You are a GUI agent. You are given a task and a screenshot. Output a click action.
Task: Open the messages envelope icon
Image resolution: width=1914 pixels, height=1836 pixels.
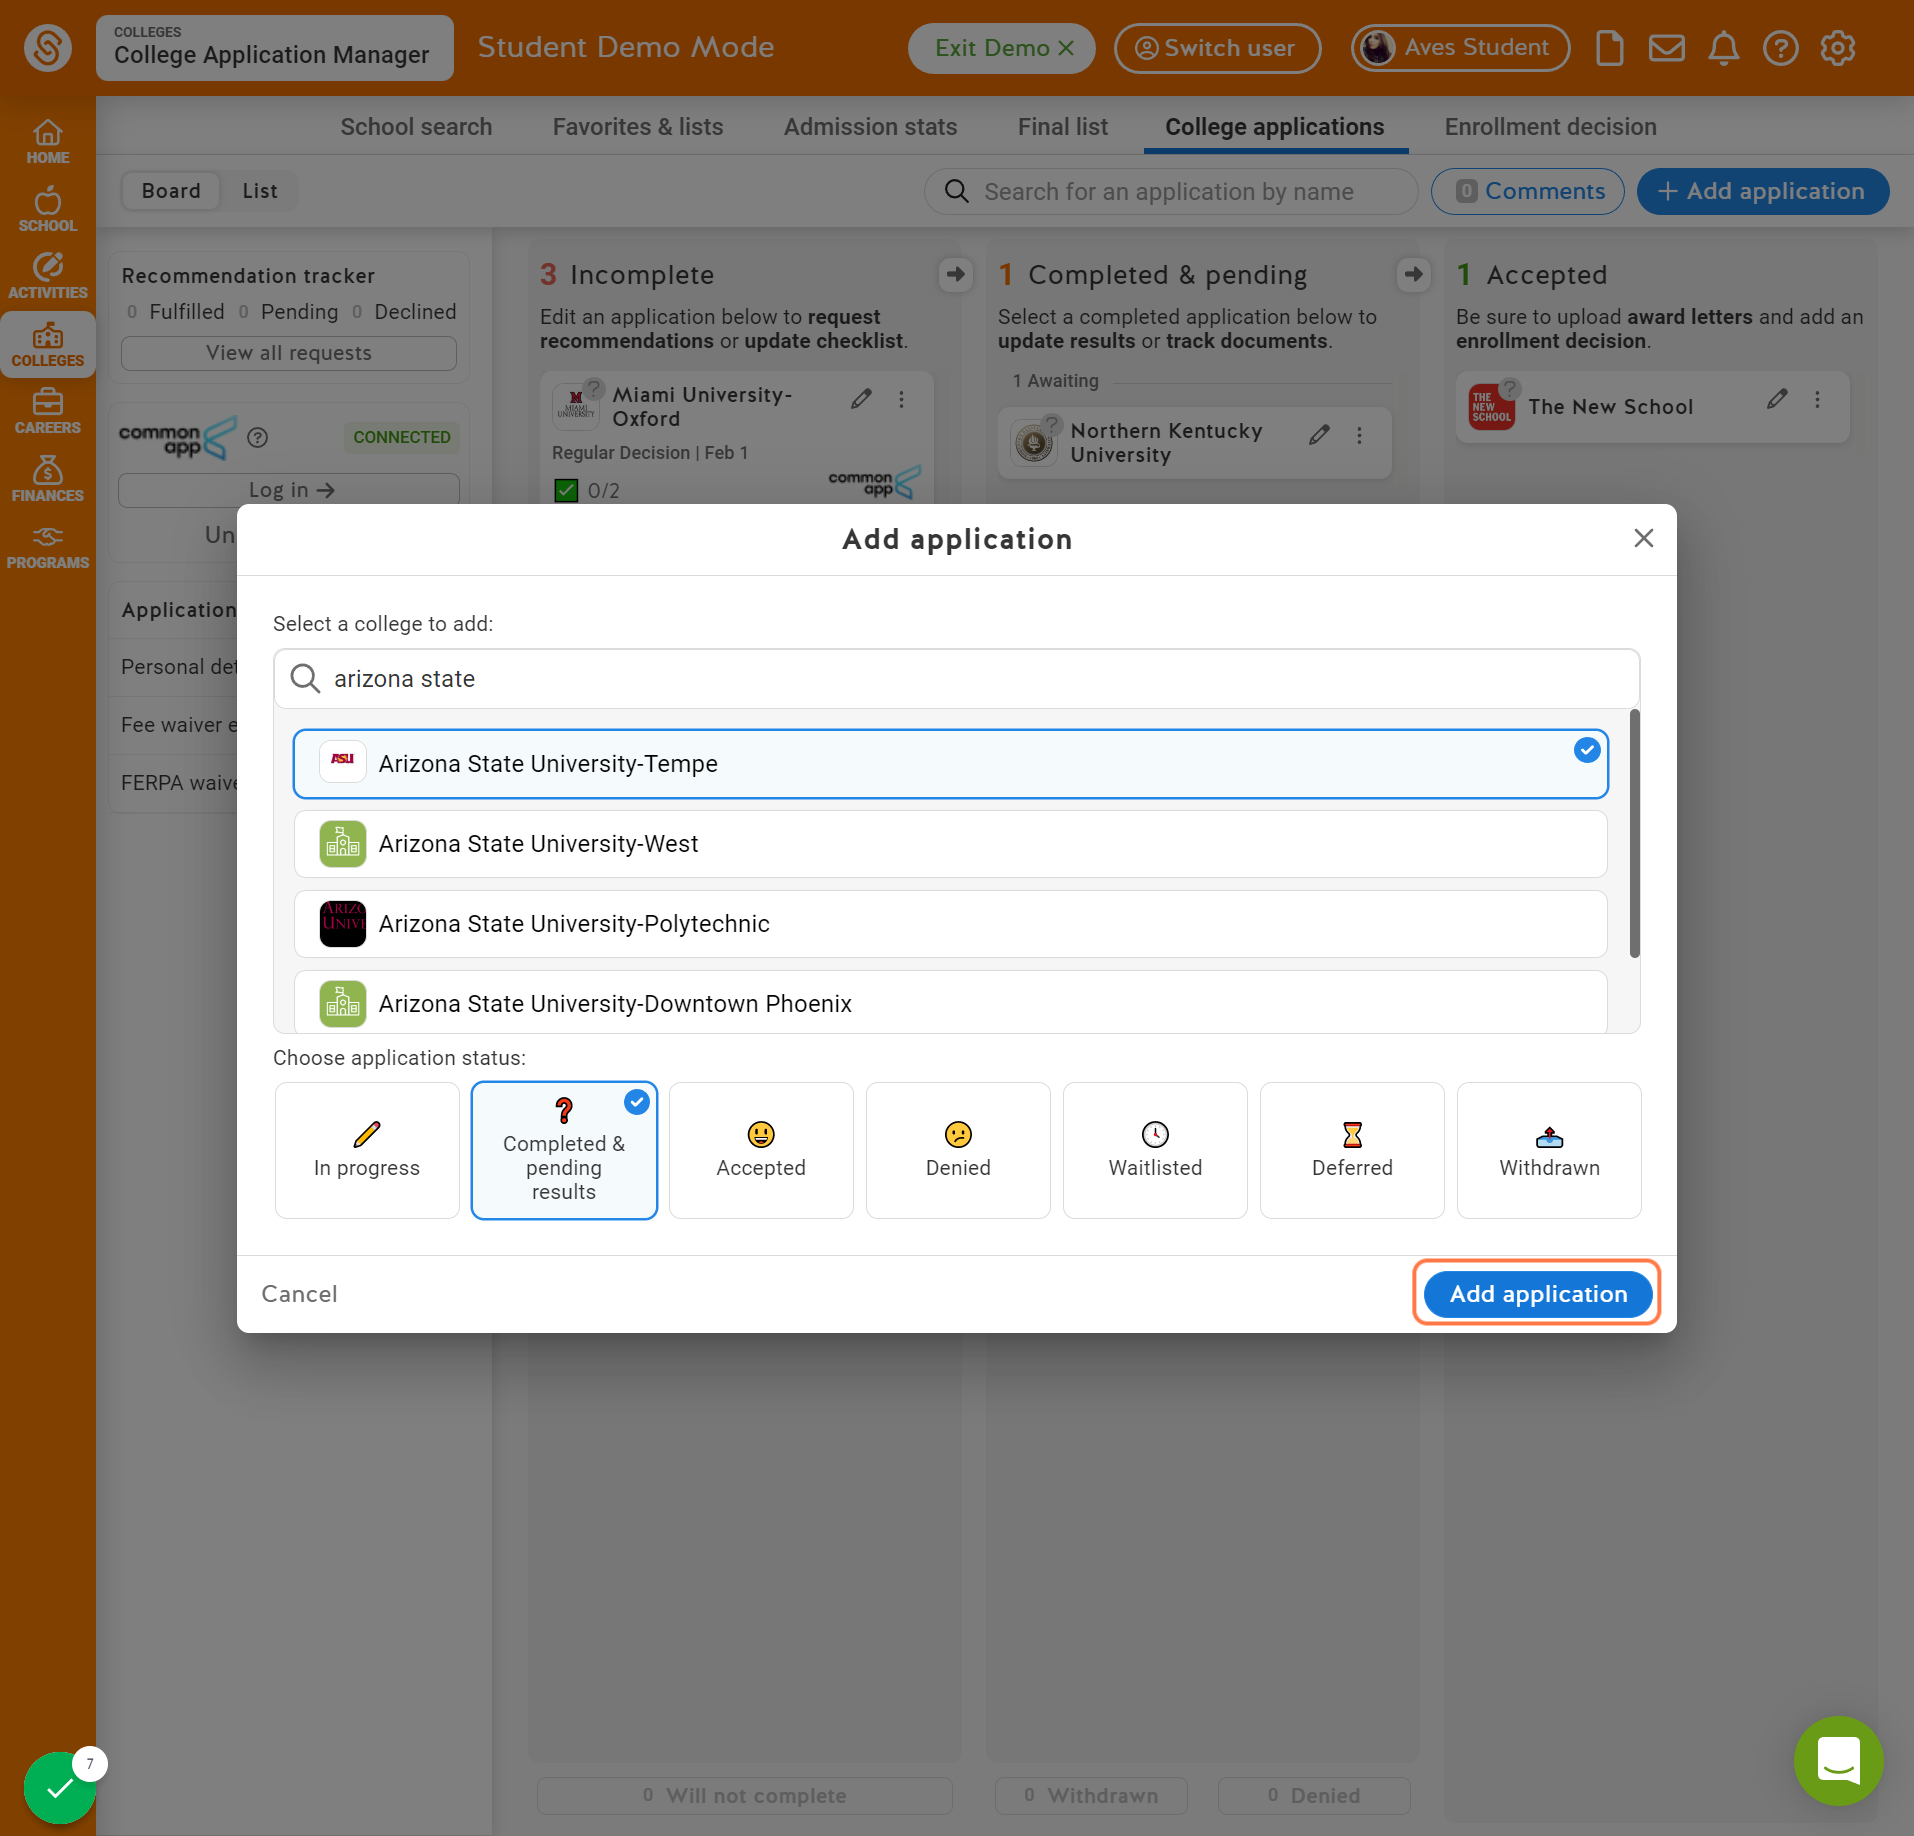pos(1666,48)
